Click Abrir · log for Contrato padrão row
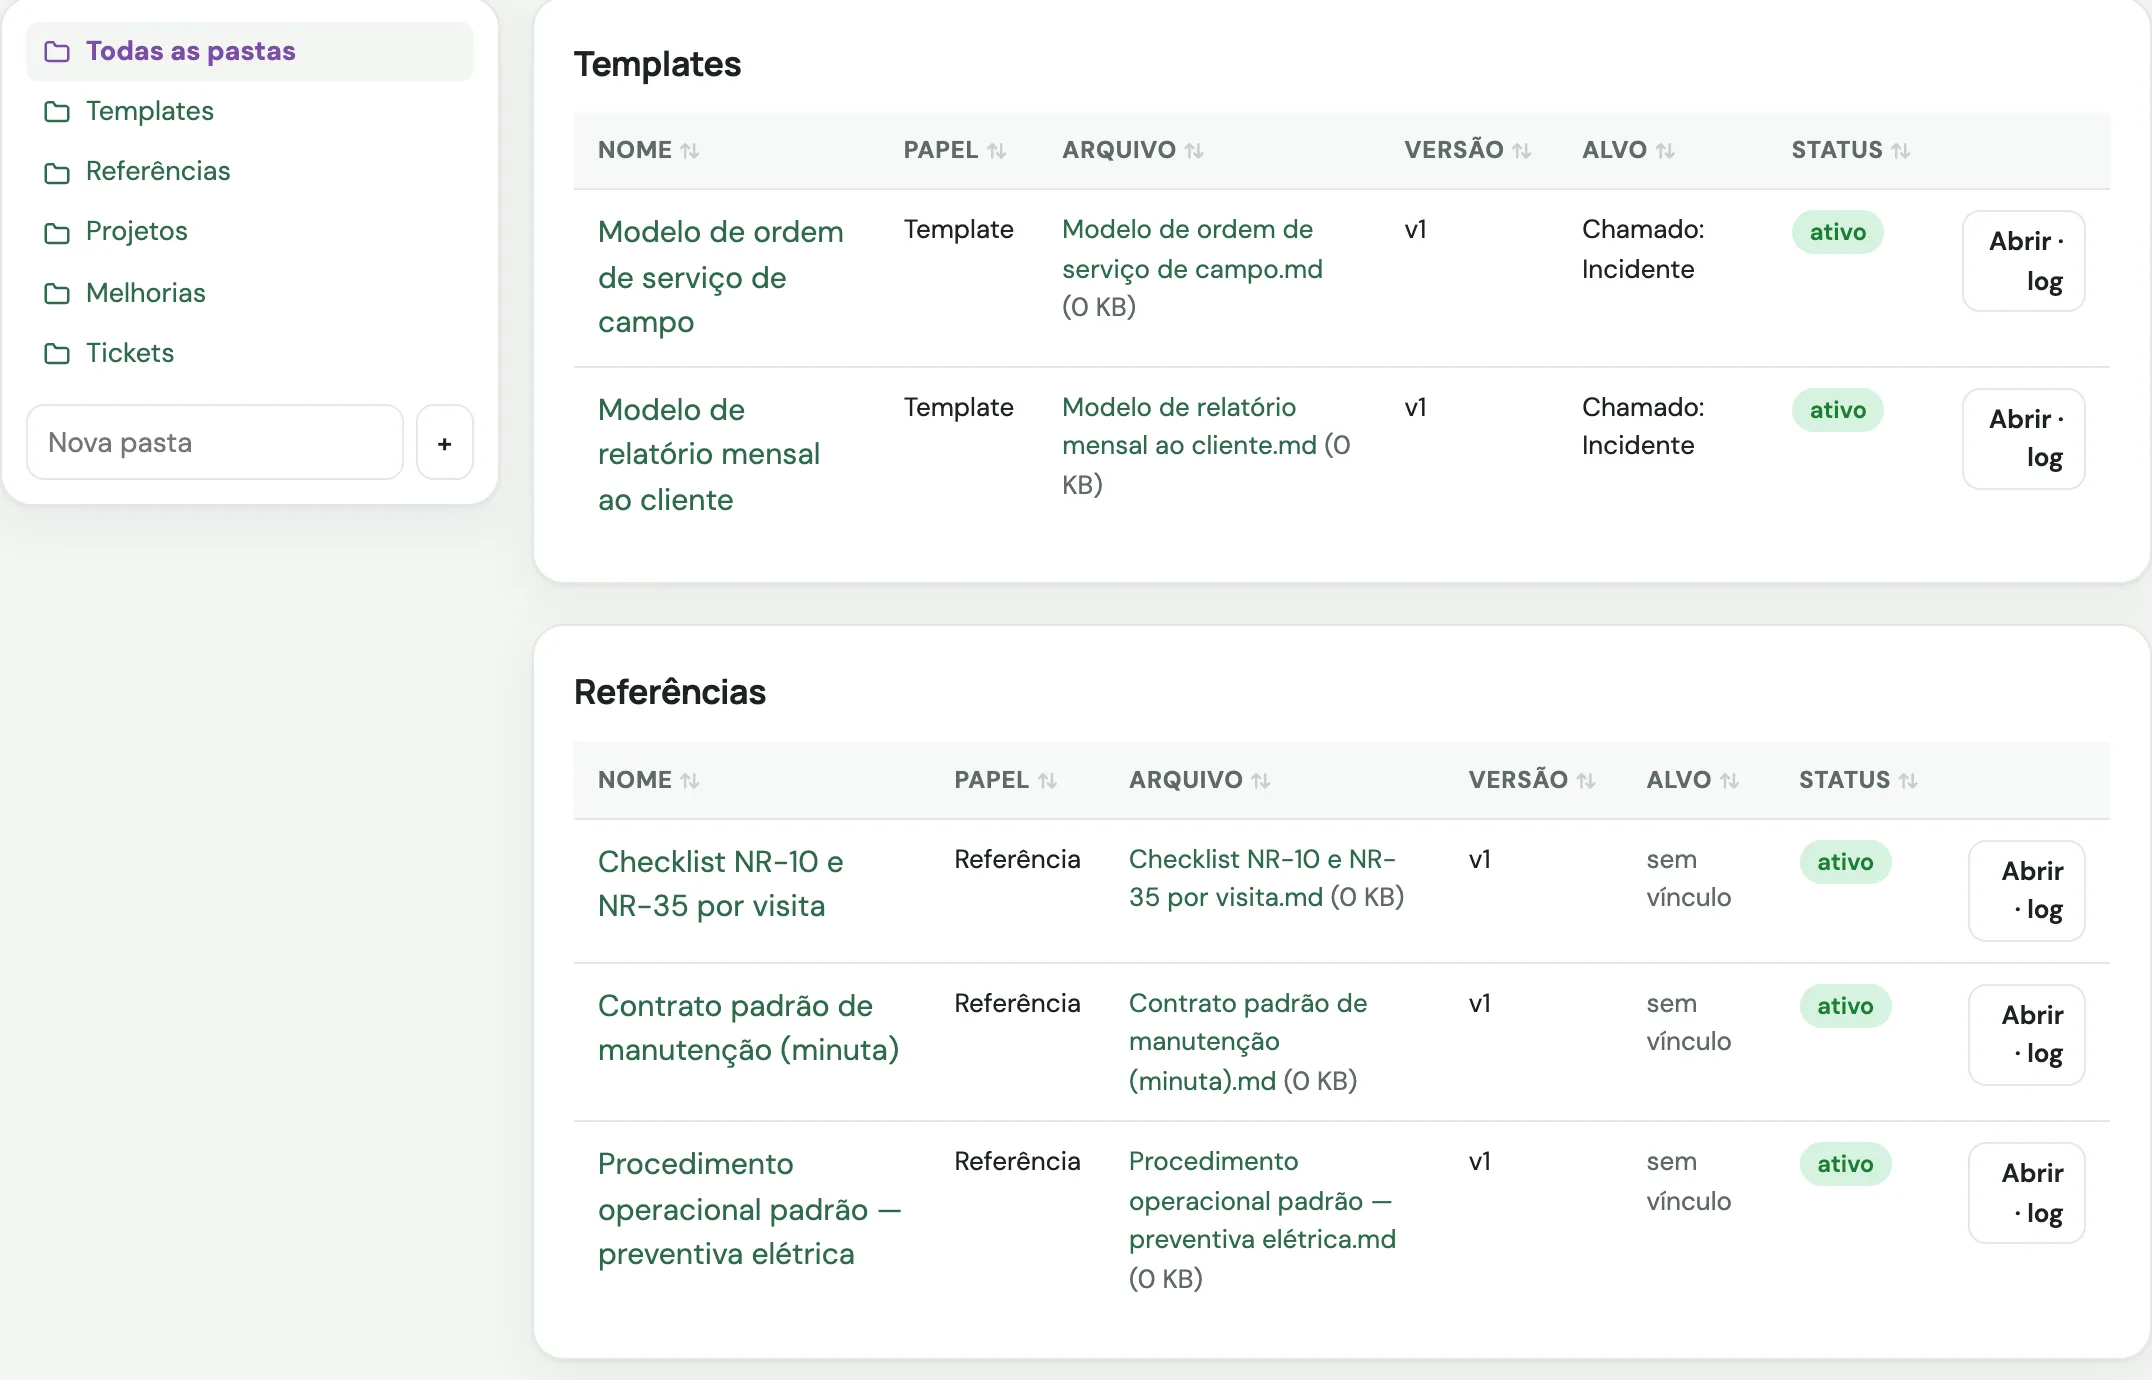The image size is (2152, 1380). tap(2027, 1035)
